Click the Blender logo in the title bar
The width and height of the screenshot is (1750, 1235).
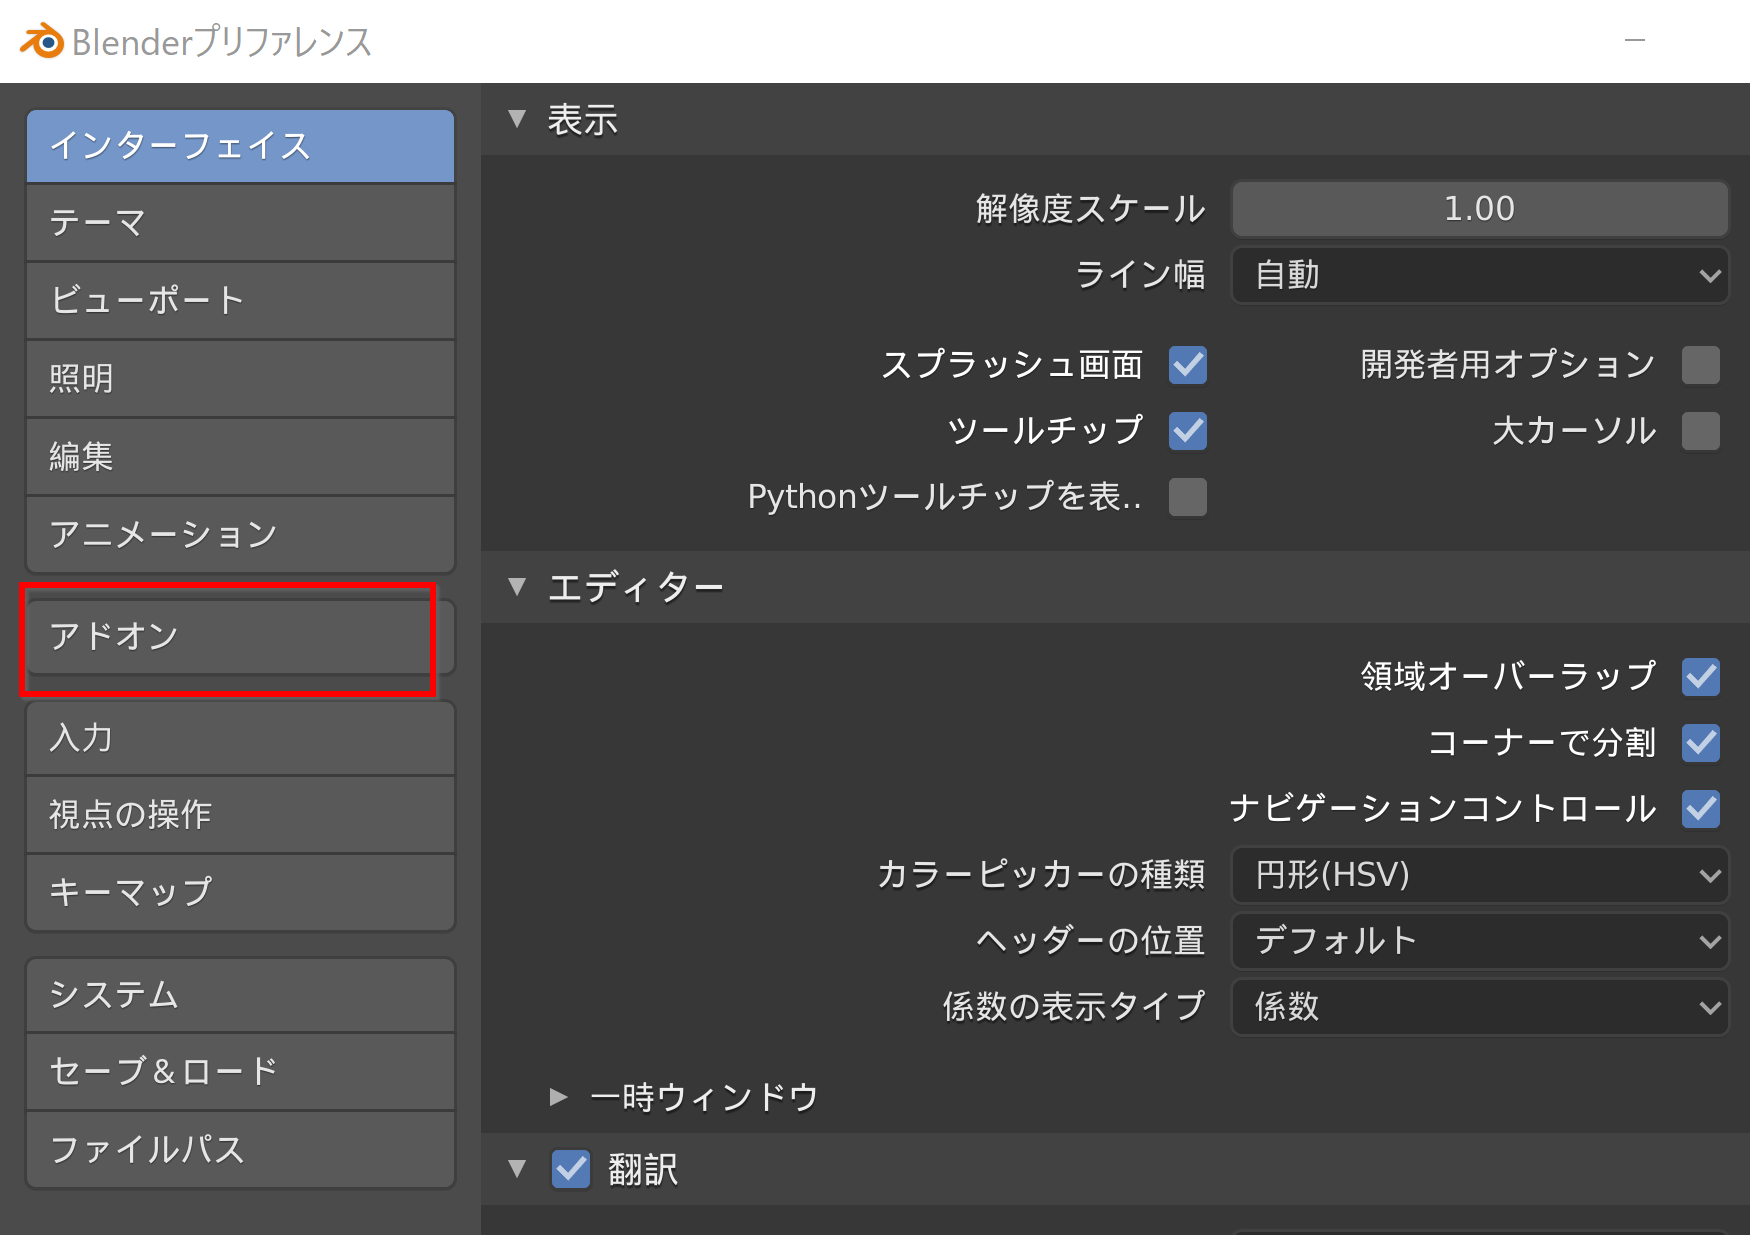[42, 41]
